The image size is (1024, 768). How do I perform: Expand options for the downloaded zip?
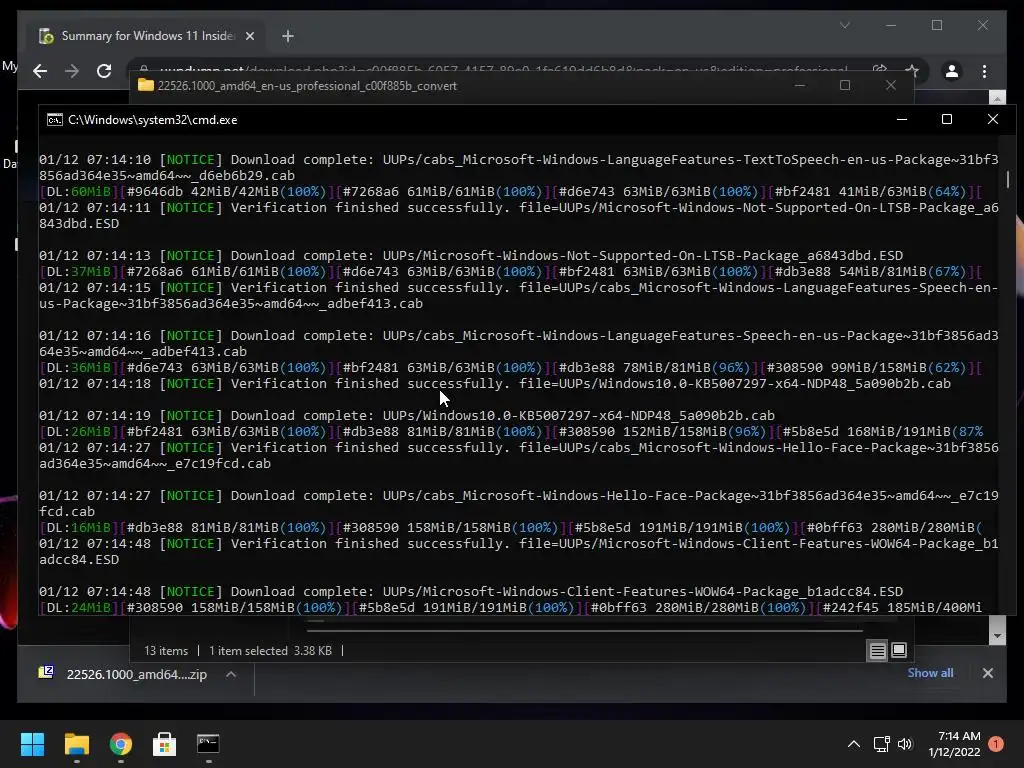pyautogui.click(x=231, y=675)
